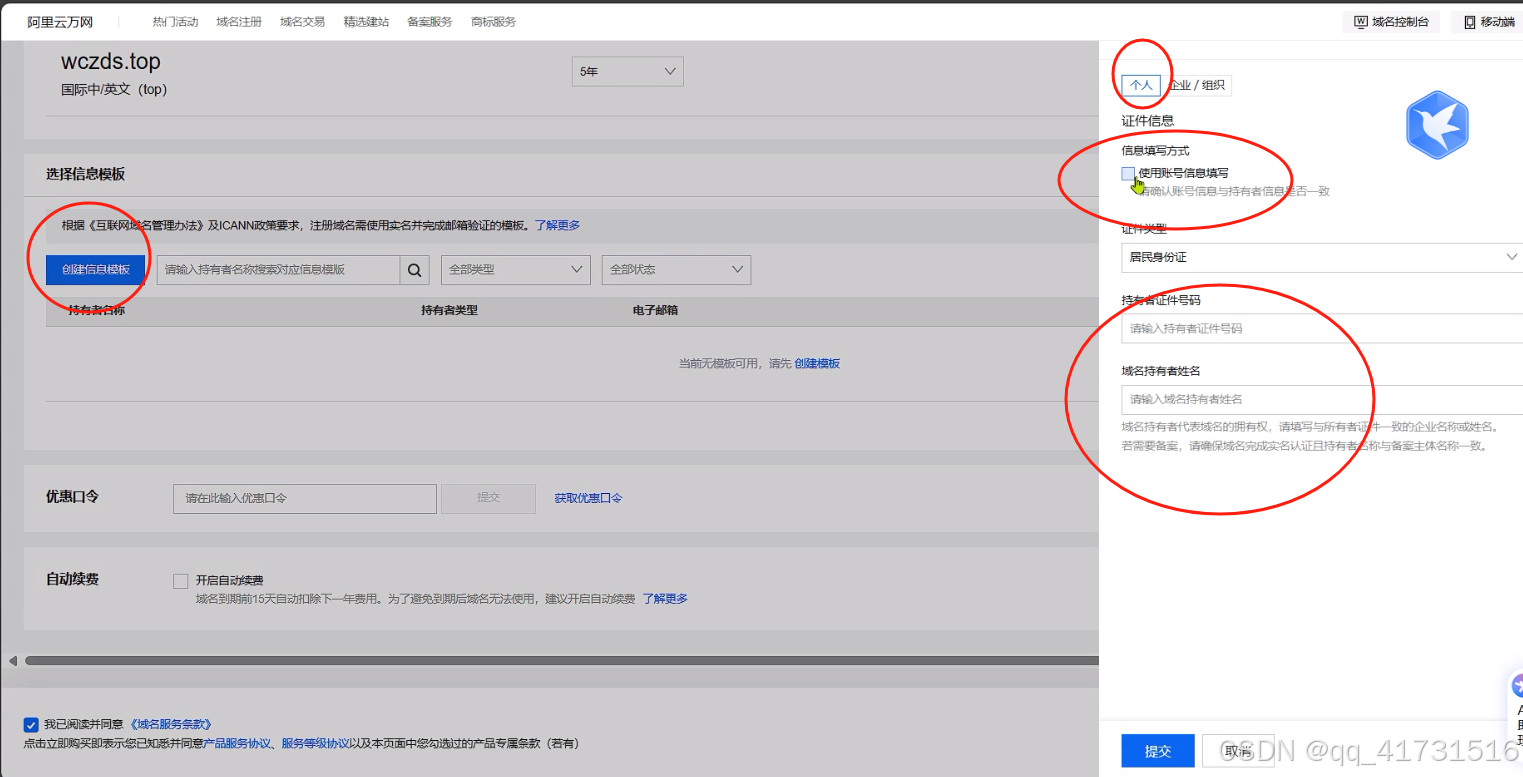Viewport: 1523px width, 777px height.
Task: Enable the 开启自动续费 checkbox
Action: pyautogui.click(x=180, y=581)
